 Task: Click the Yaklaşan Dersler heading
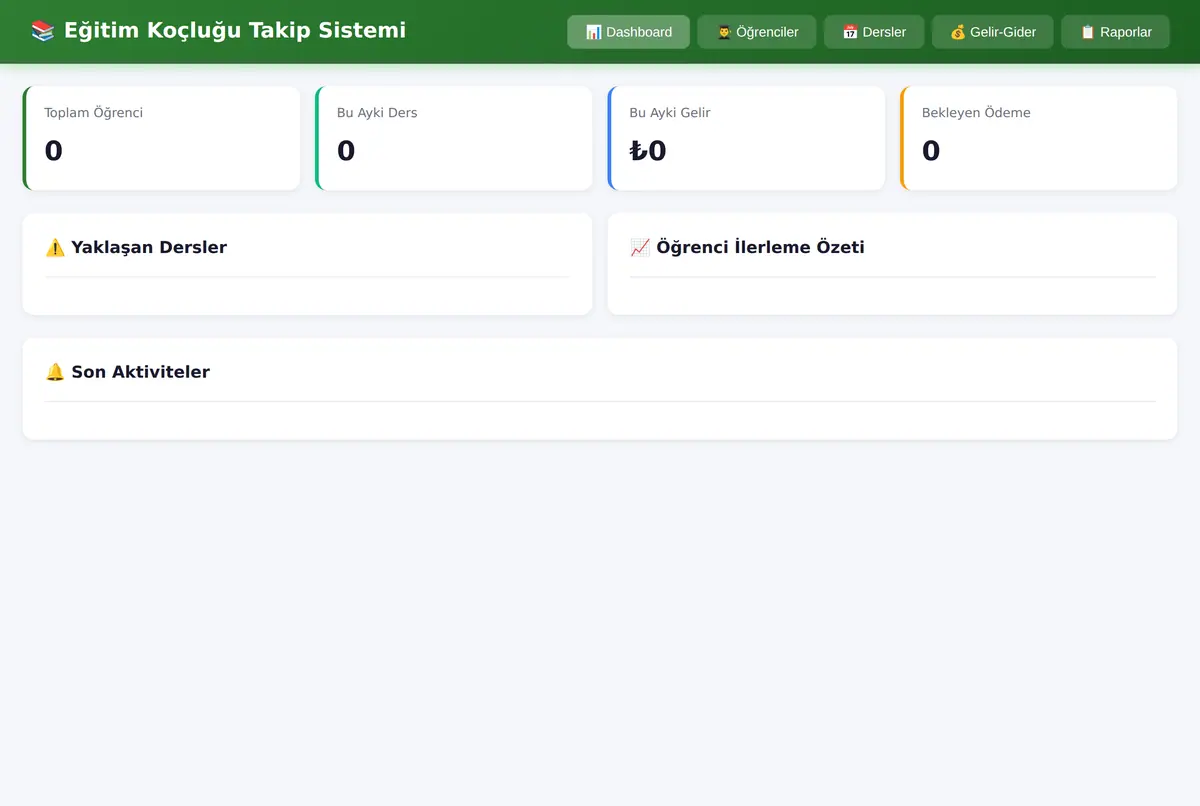point(149,247)
